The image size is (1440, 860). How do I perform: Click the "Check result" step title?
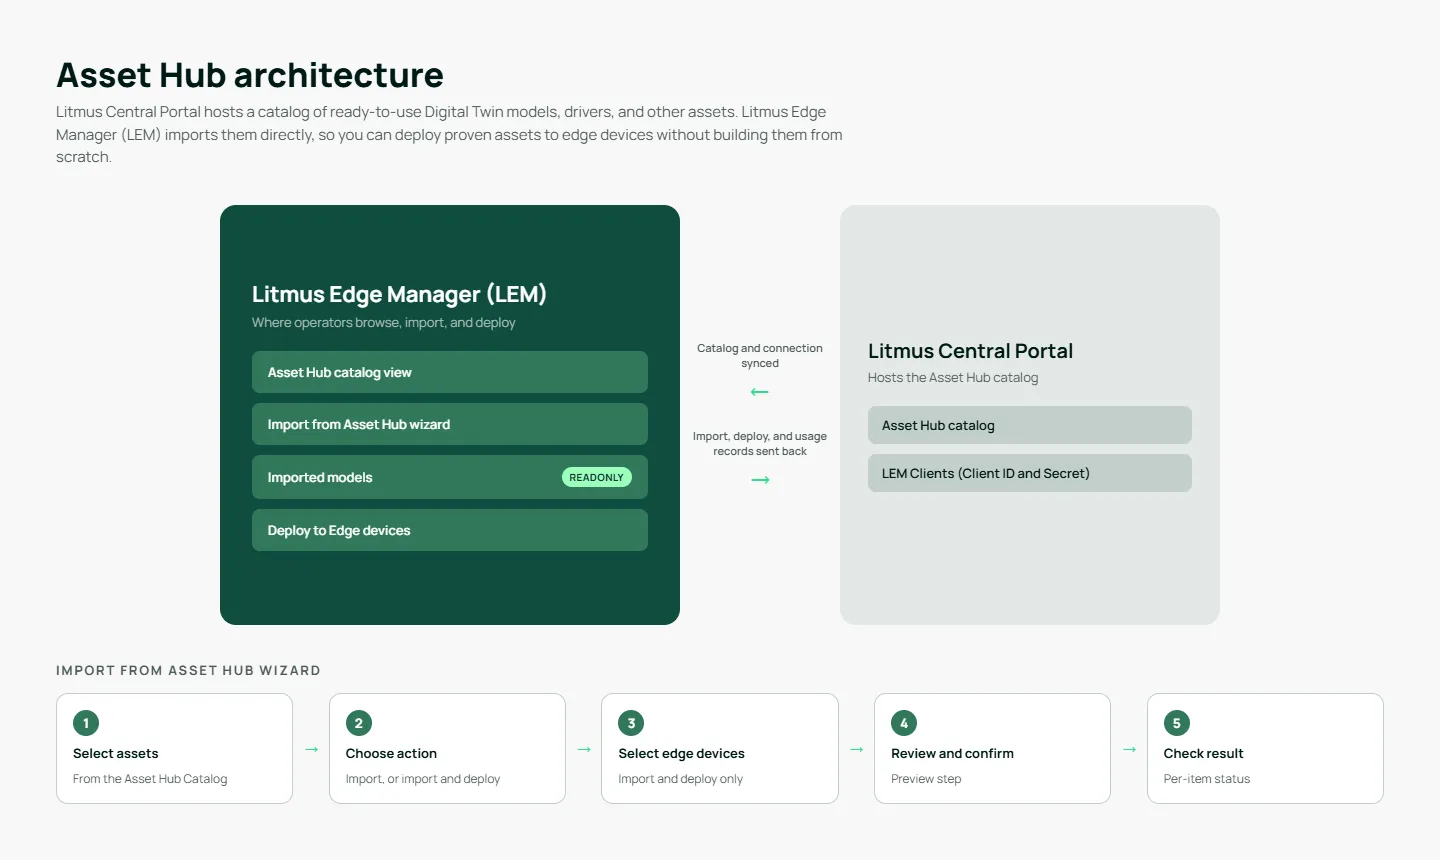point(1203,753)
